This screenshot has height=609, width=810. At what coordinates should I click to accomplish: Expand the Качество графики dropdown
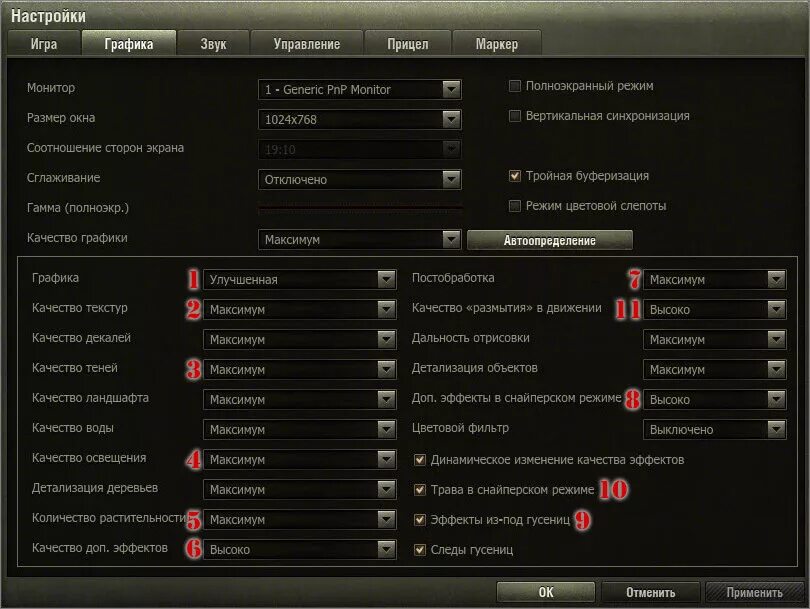360,239
